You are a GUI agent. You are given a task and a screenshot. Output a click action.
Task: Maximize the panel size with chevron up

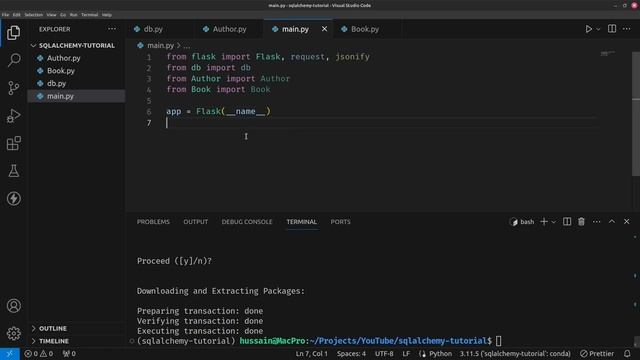coord(612,222)
